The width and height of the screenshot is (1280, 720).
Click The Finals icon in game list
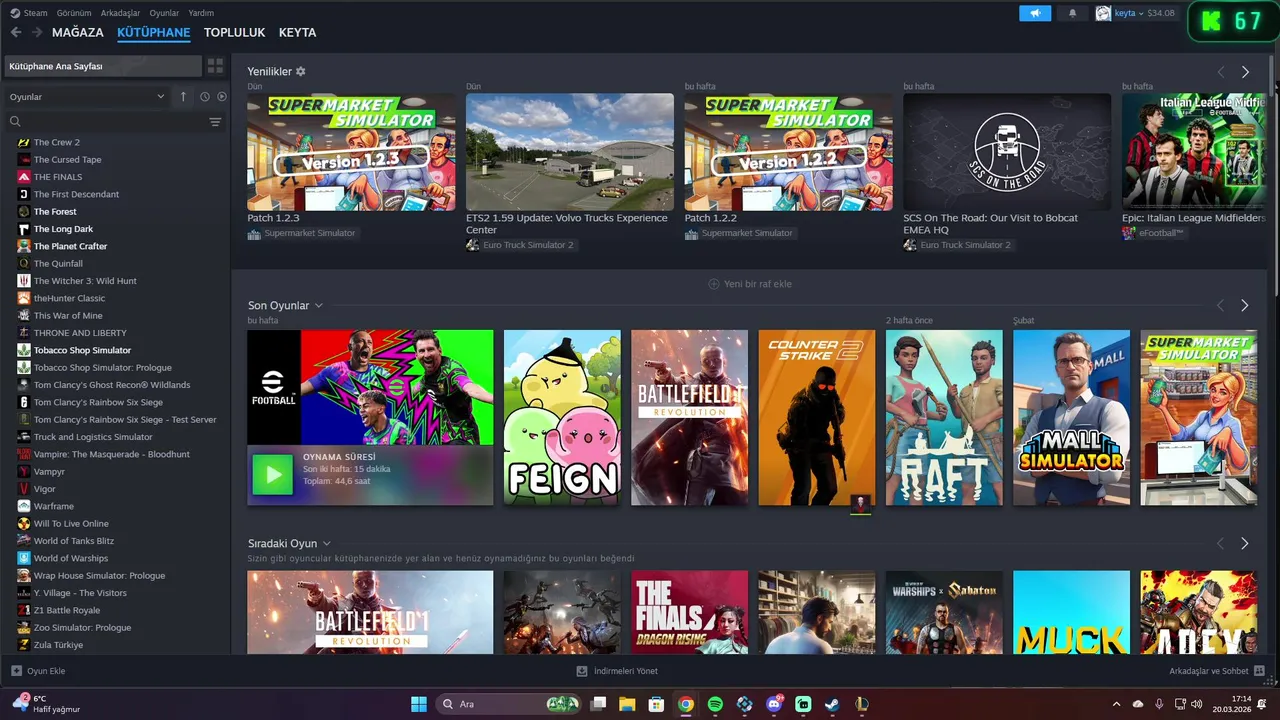(24, 177)
